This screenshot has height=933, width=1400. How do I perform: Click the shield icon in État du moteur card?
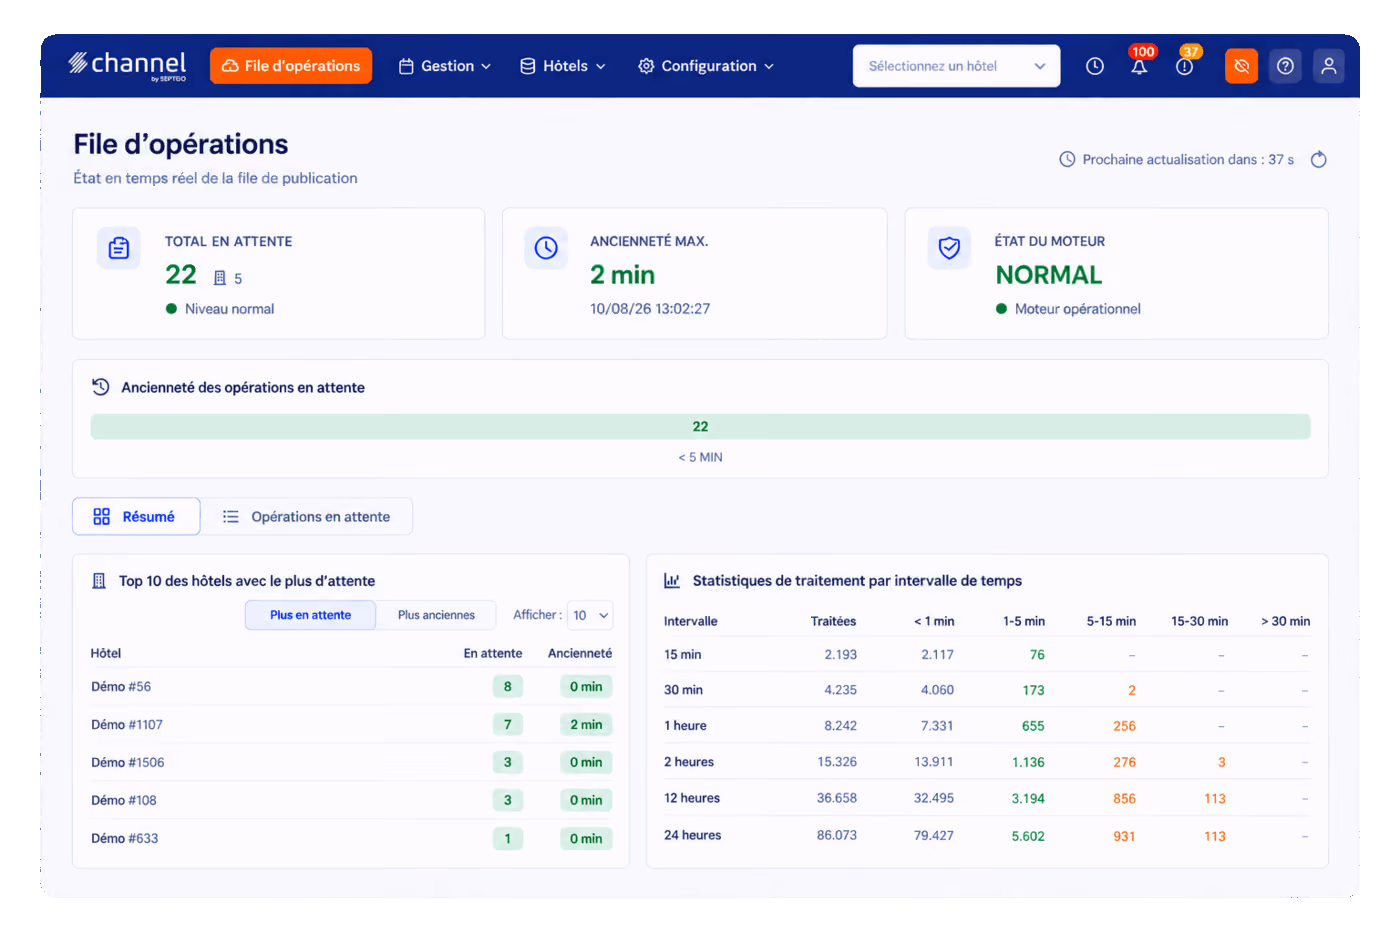(x=949, y=248)
